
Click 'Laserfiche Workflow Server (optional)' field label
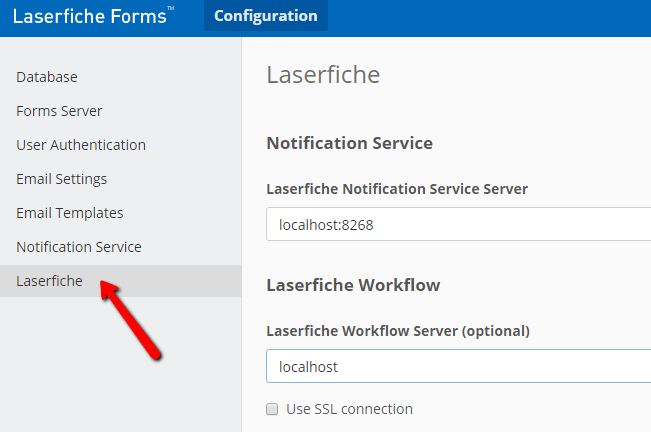[398, 330]
